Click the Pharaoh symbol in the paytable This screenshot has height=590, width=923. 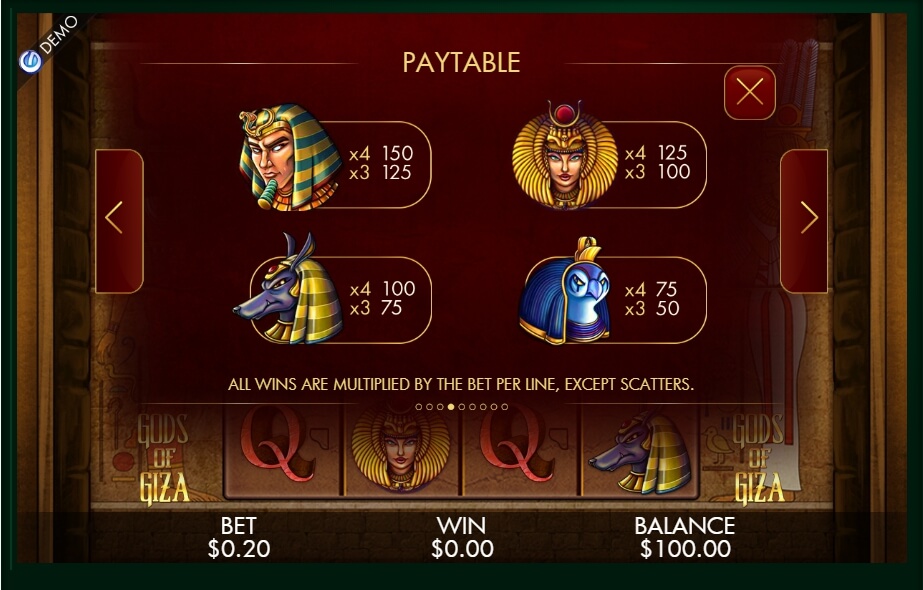point(290,157)
